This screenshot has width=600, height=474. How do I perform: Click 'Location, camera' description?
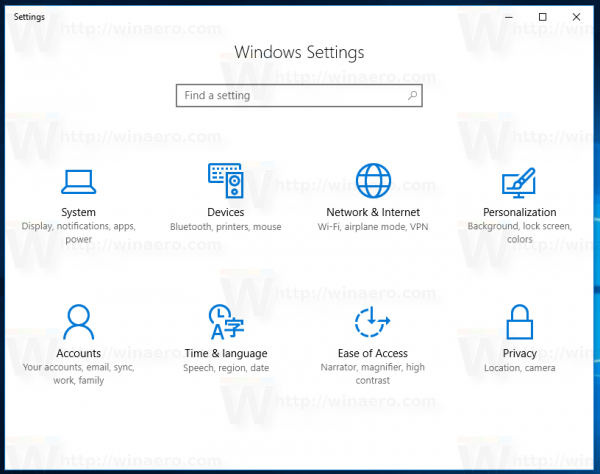520,368
